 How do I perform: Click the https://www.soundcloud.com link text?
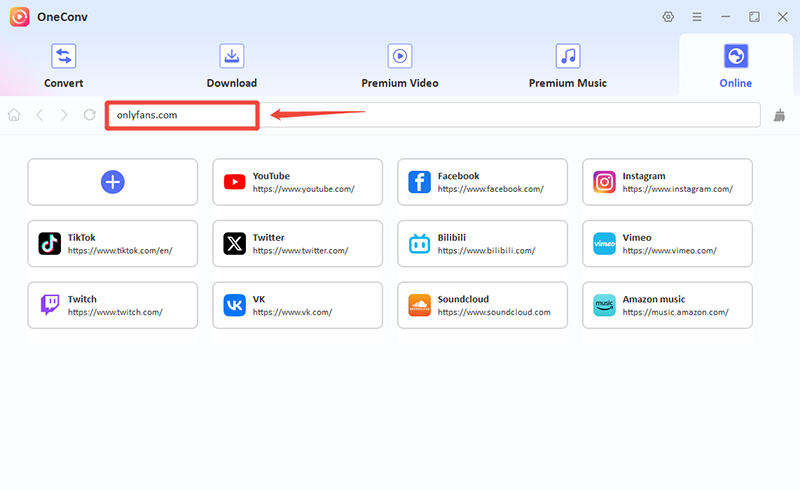click(x=494, y=312)
